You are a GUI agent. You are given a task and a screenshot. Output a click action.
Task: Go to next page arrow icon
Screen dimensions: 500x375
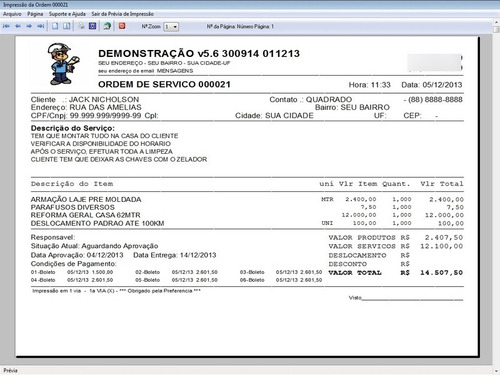[29, 26]
